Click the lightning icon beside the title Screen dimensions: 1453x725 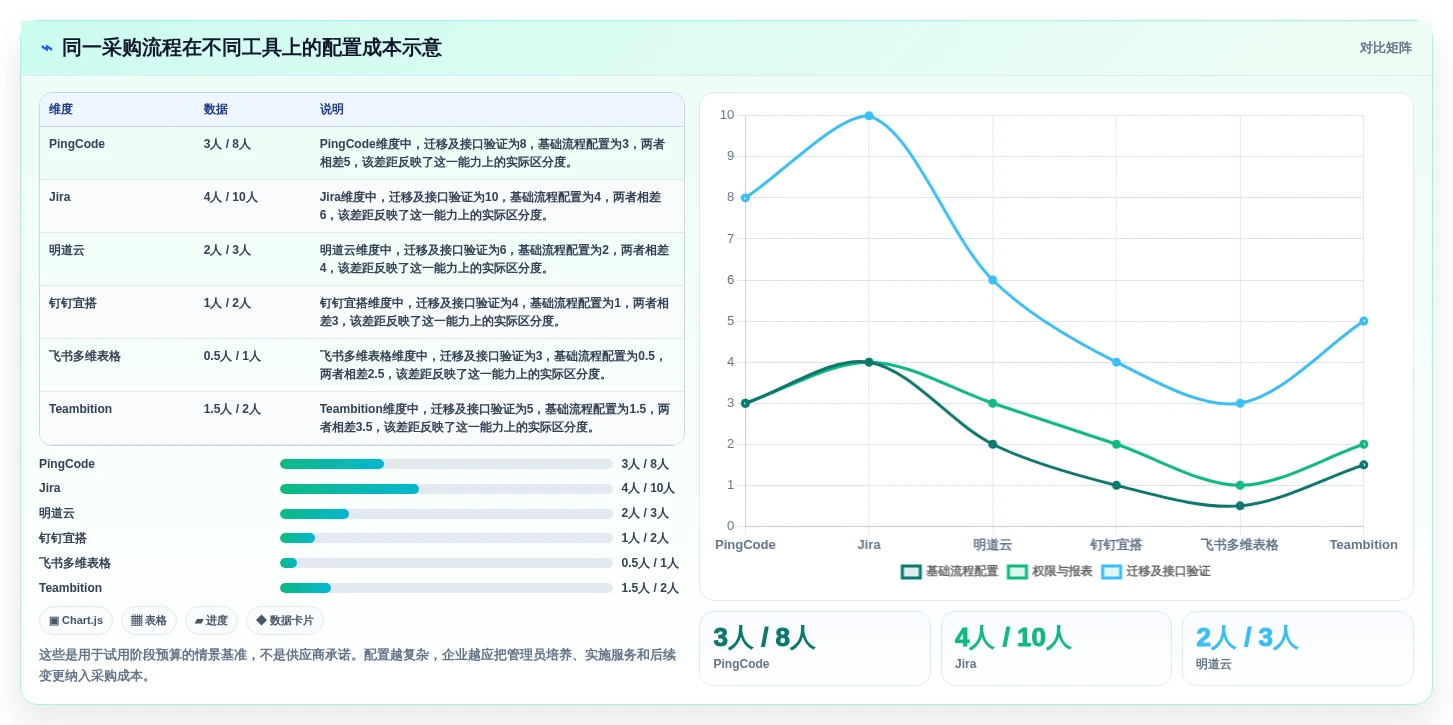pyautogui.click(x=47, y=48)
